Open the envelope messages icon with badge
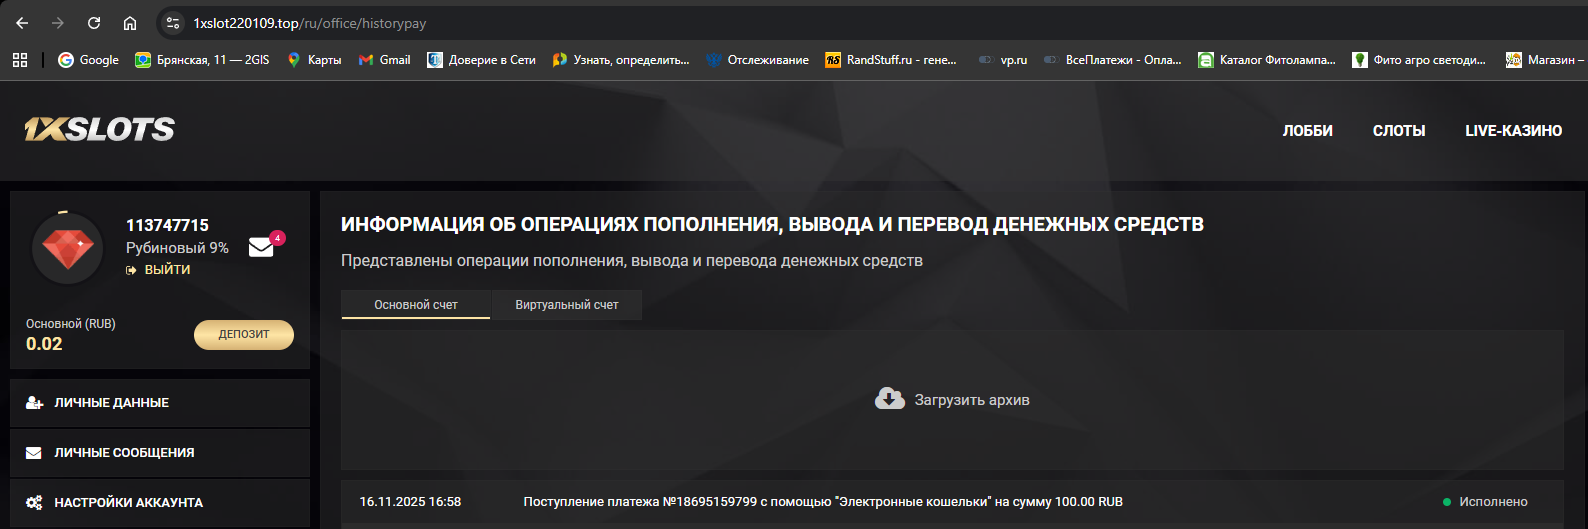Viewport: 1588px width, 529px height. (x=262, y=246)
